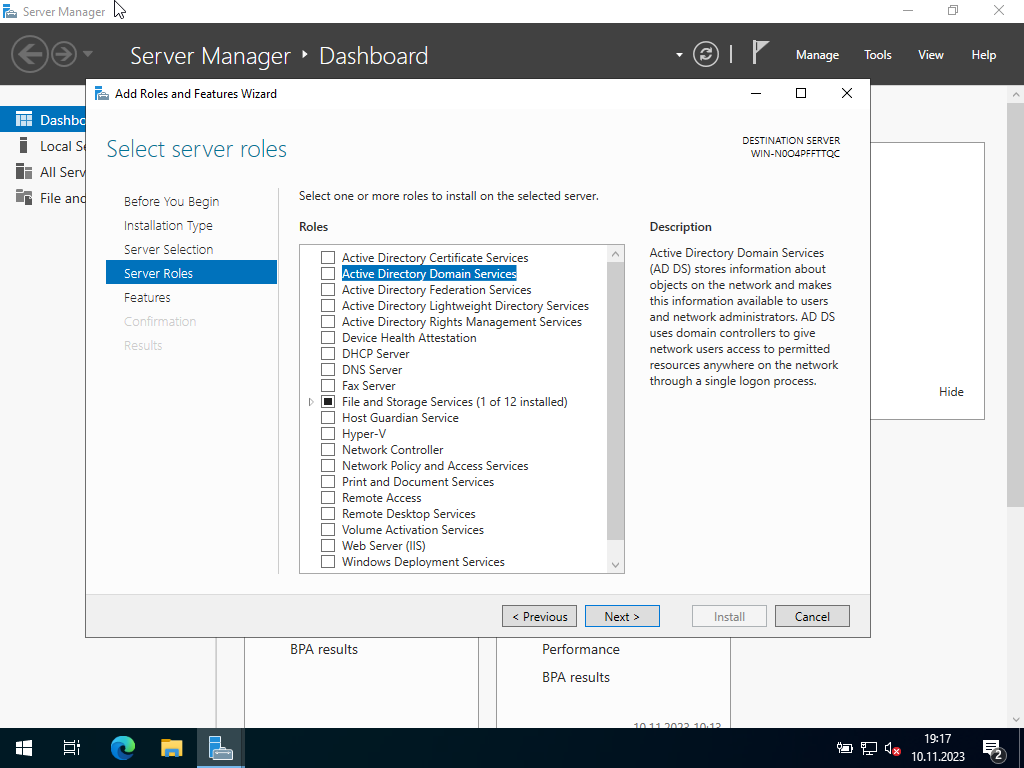
Task: Select Remote Desktop Services role text
Action: click(x=409, y=513)
